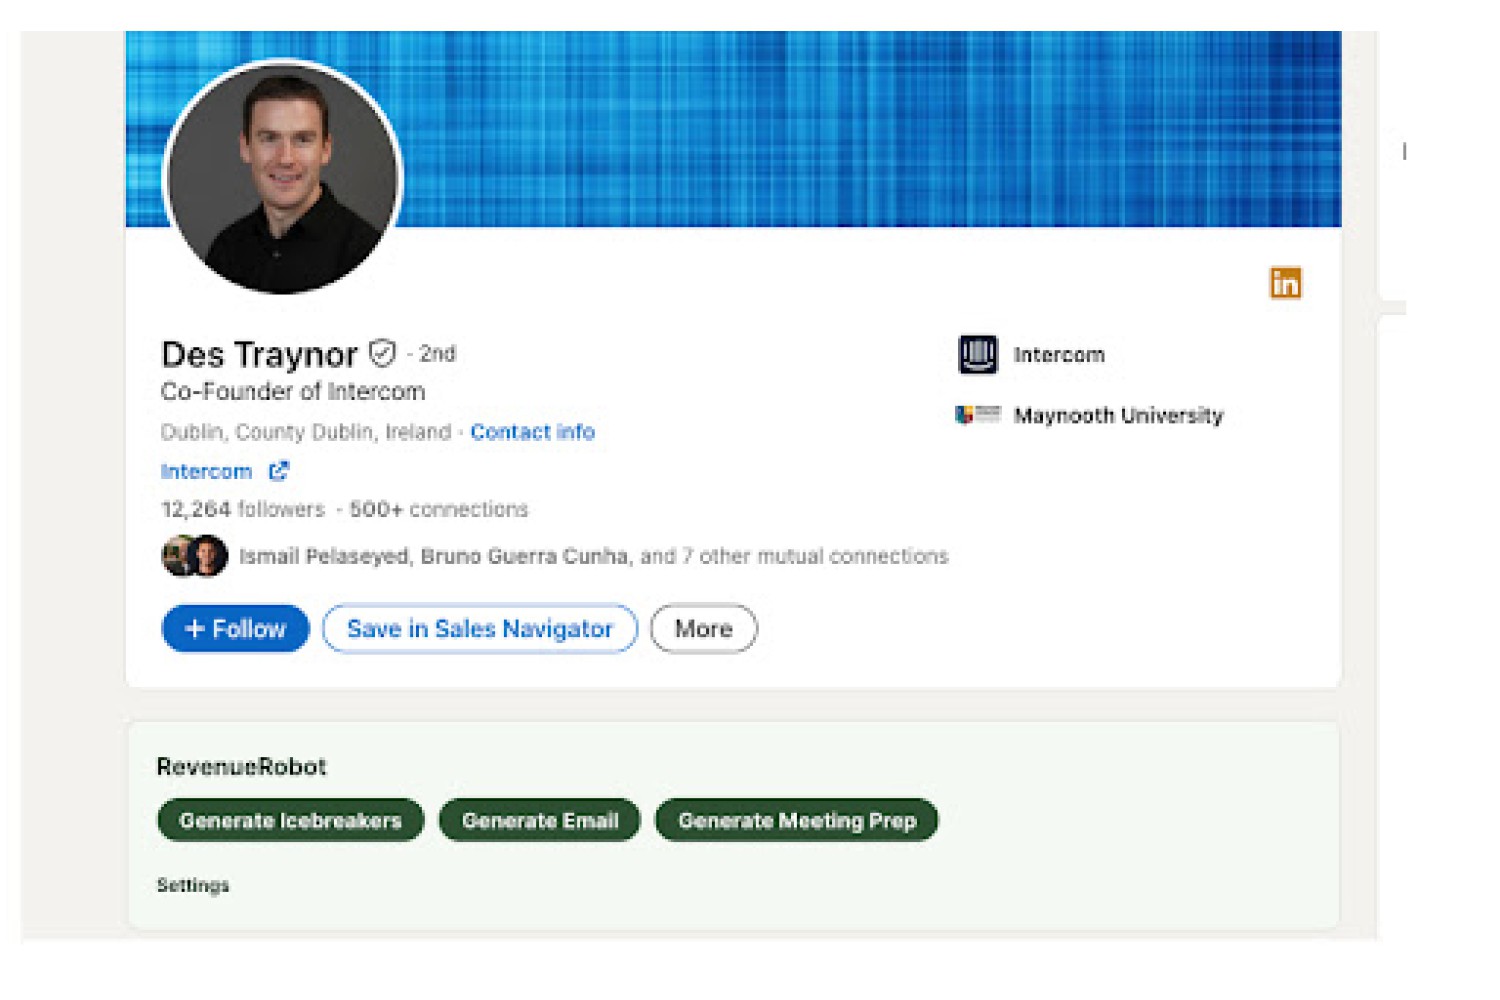Viewport: 1500px width, 1000px height.
Task: Open the Contact info link
Action: pos(533,431)
